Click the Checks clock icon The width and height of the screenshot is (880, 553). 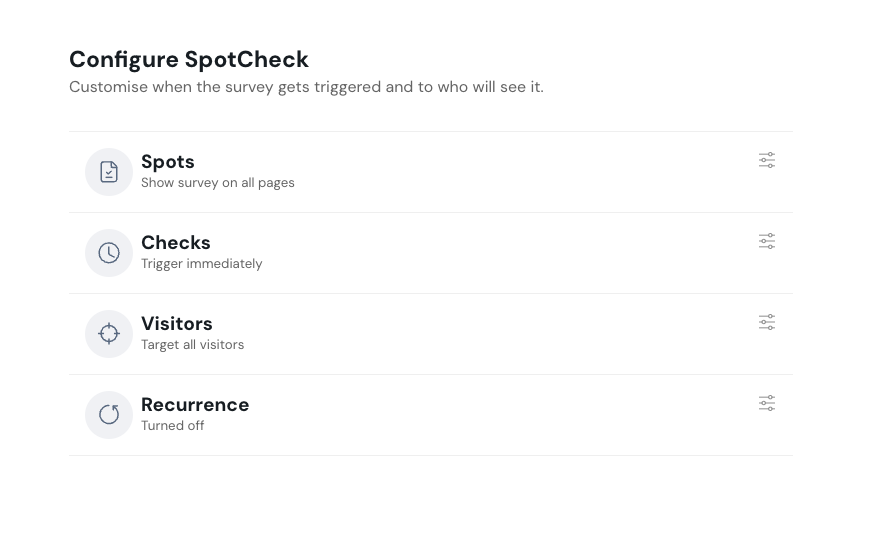109,253
